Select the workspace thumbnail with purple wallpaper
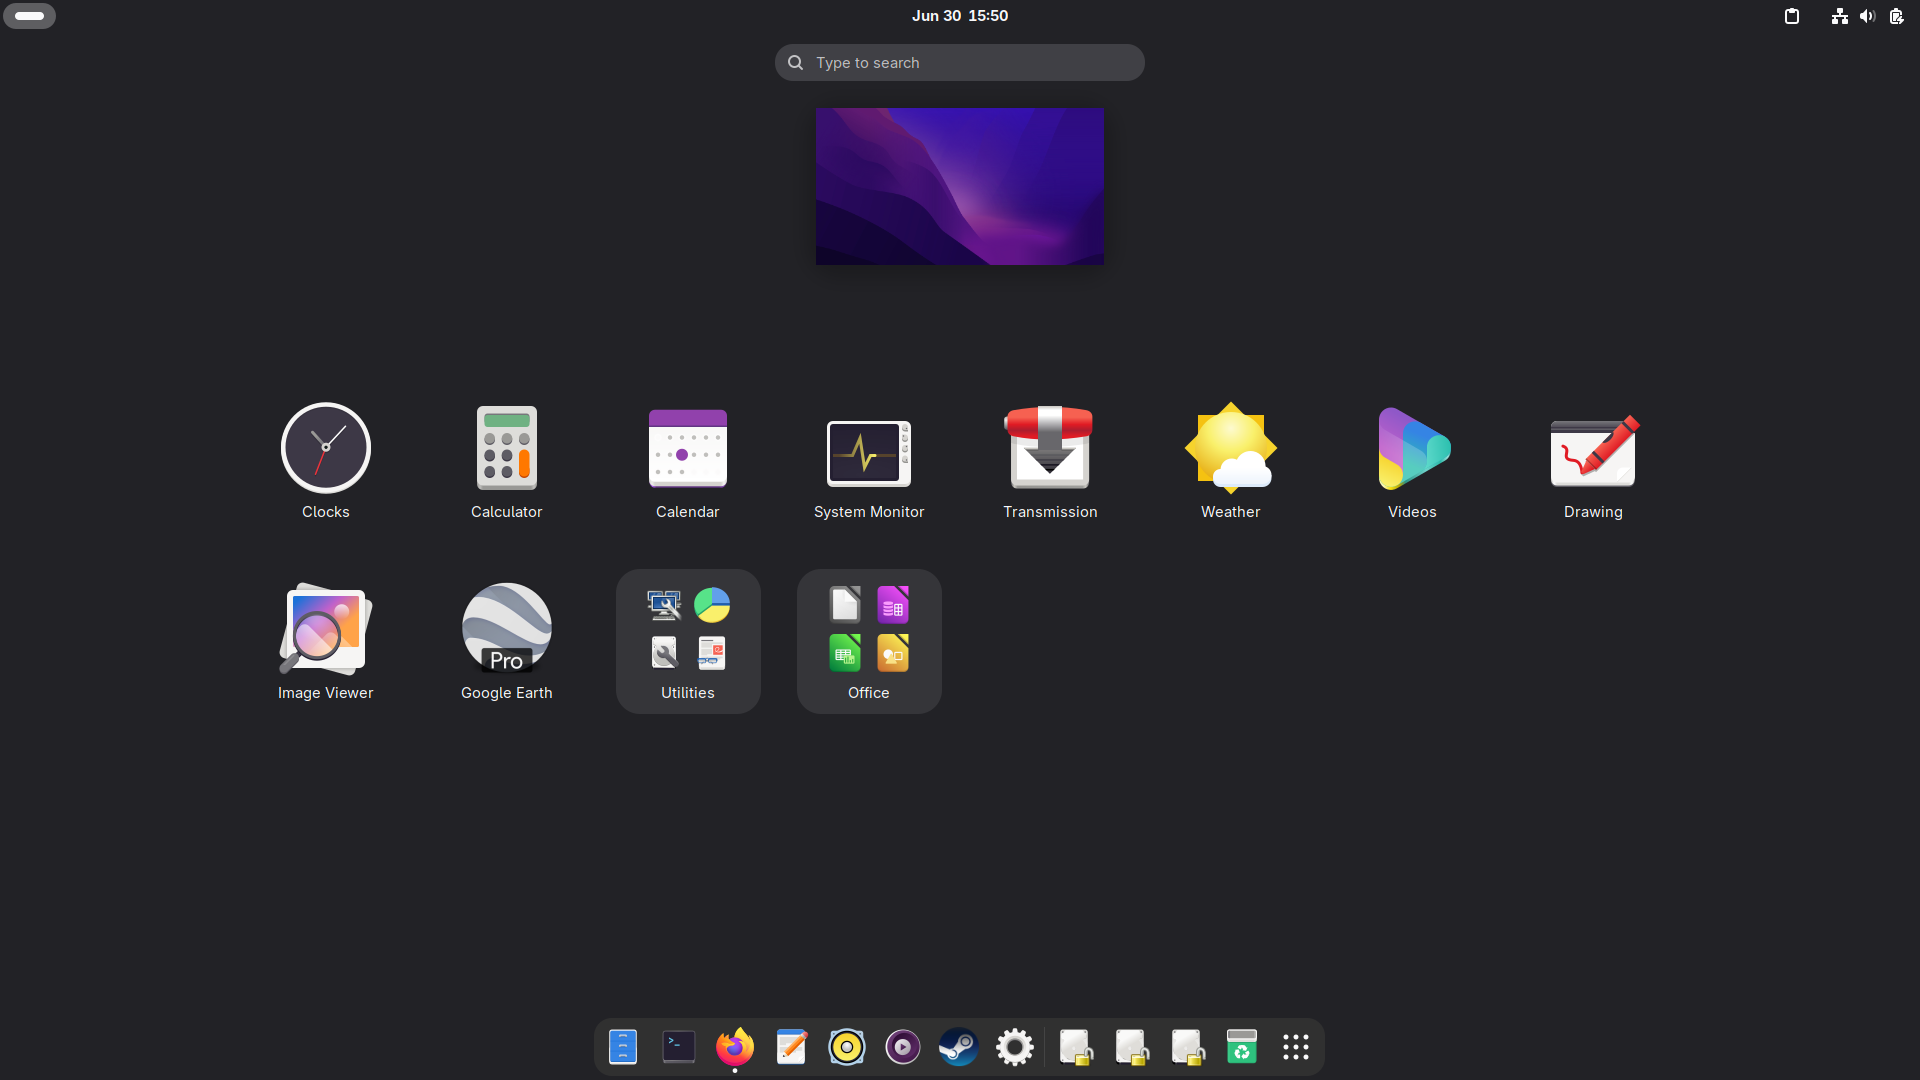The width and height of the screenshot is (1920, 1080). 960,186
